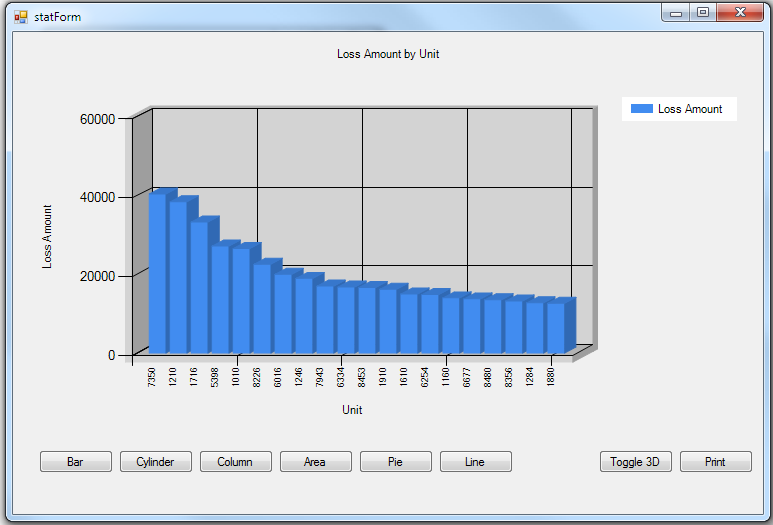Choose the Line chart button
This screenshot has height=525, width=773.
pyautogui.click(x=476, y=461)
